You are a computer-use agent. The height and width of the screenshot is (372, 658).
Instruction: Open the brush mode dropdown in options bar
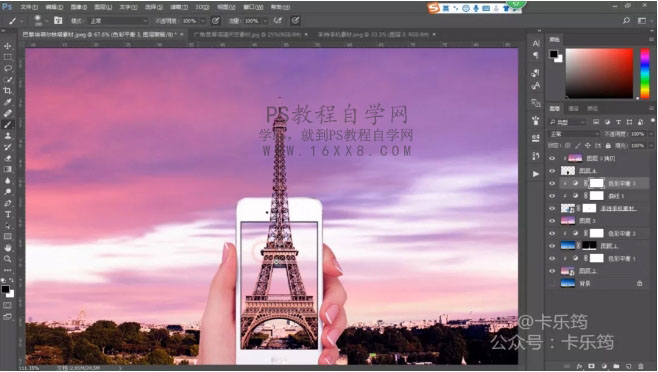coord(118,21)
